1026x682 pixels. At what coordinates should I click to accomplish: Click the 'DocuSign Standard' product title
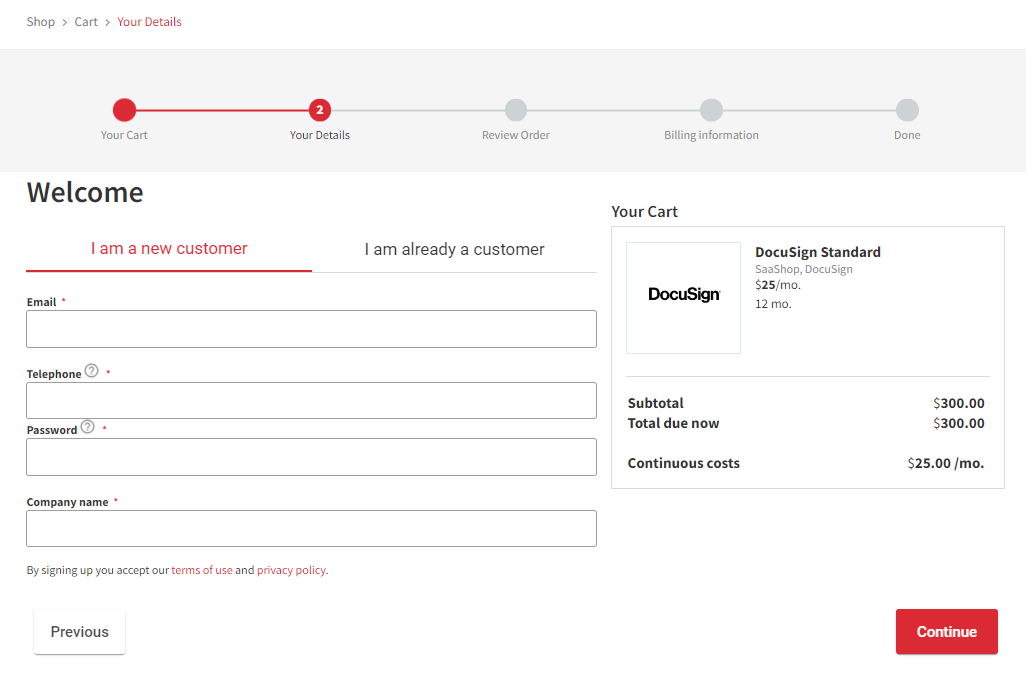pyautogui.click(x=817, y=252)
